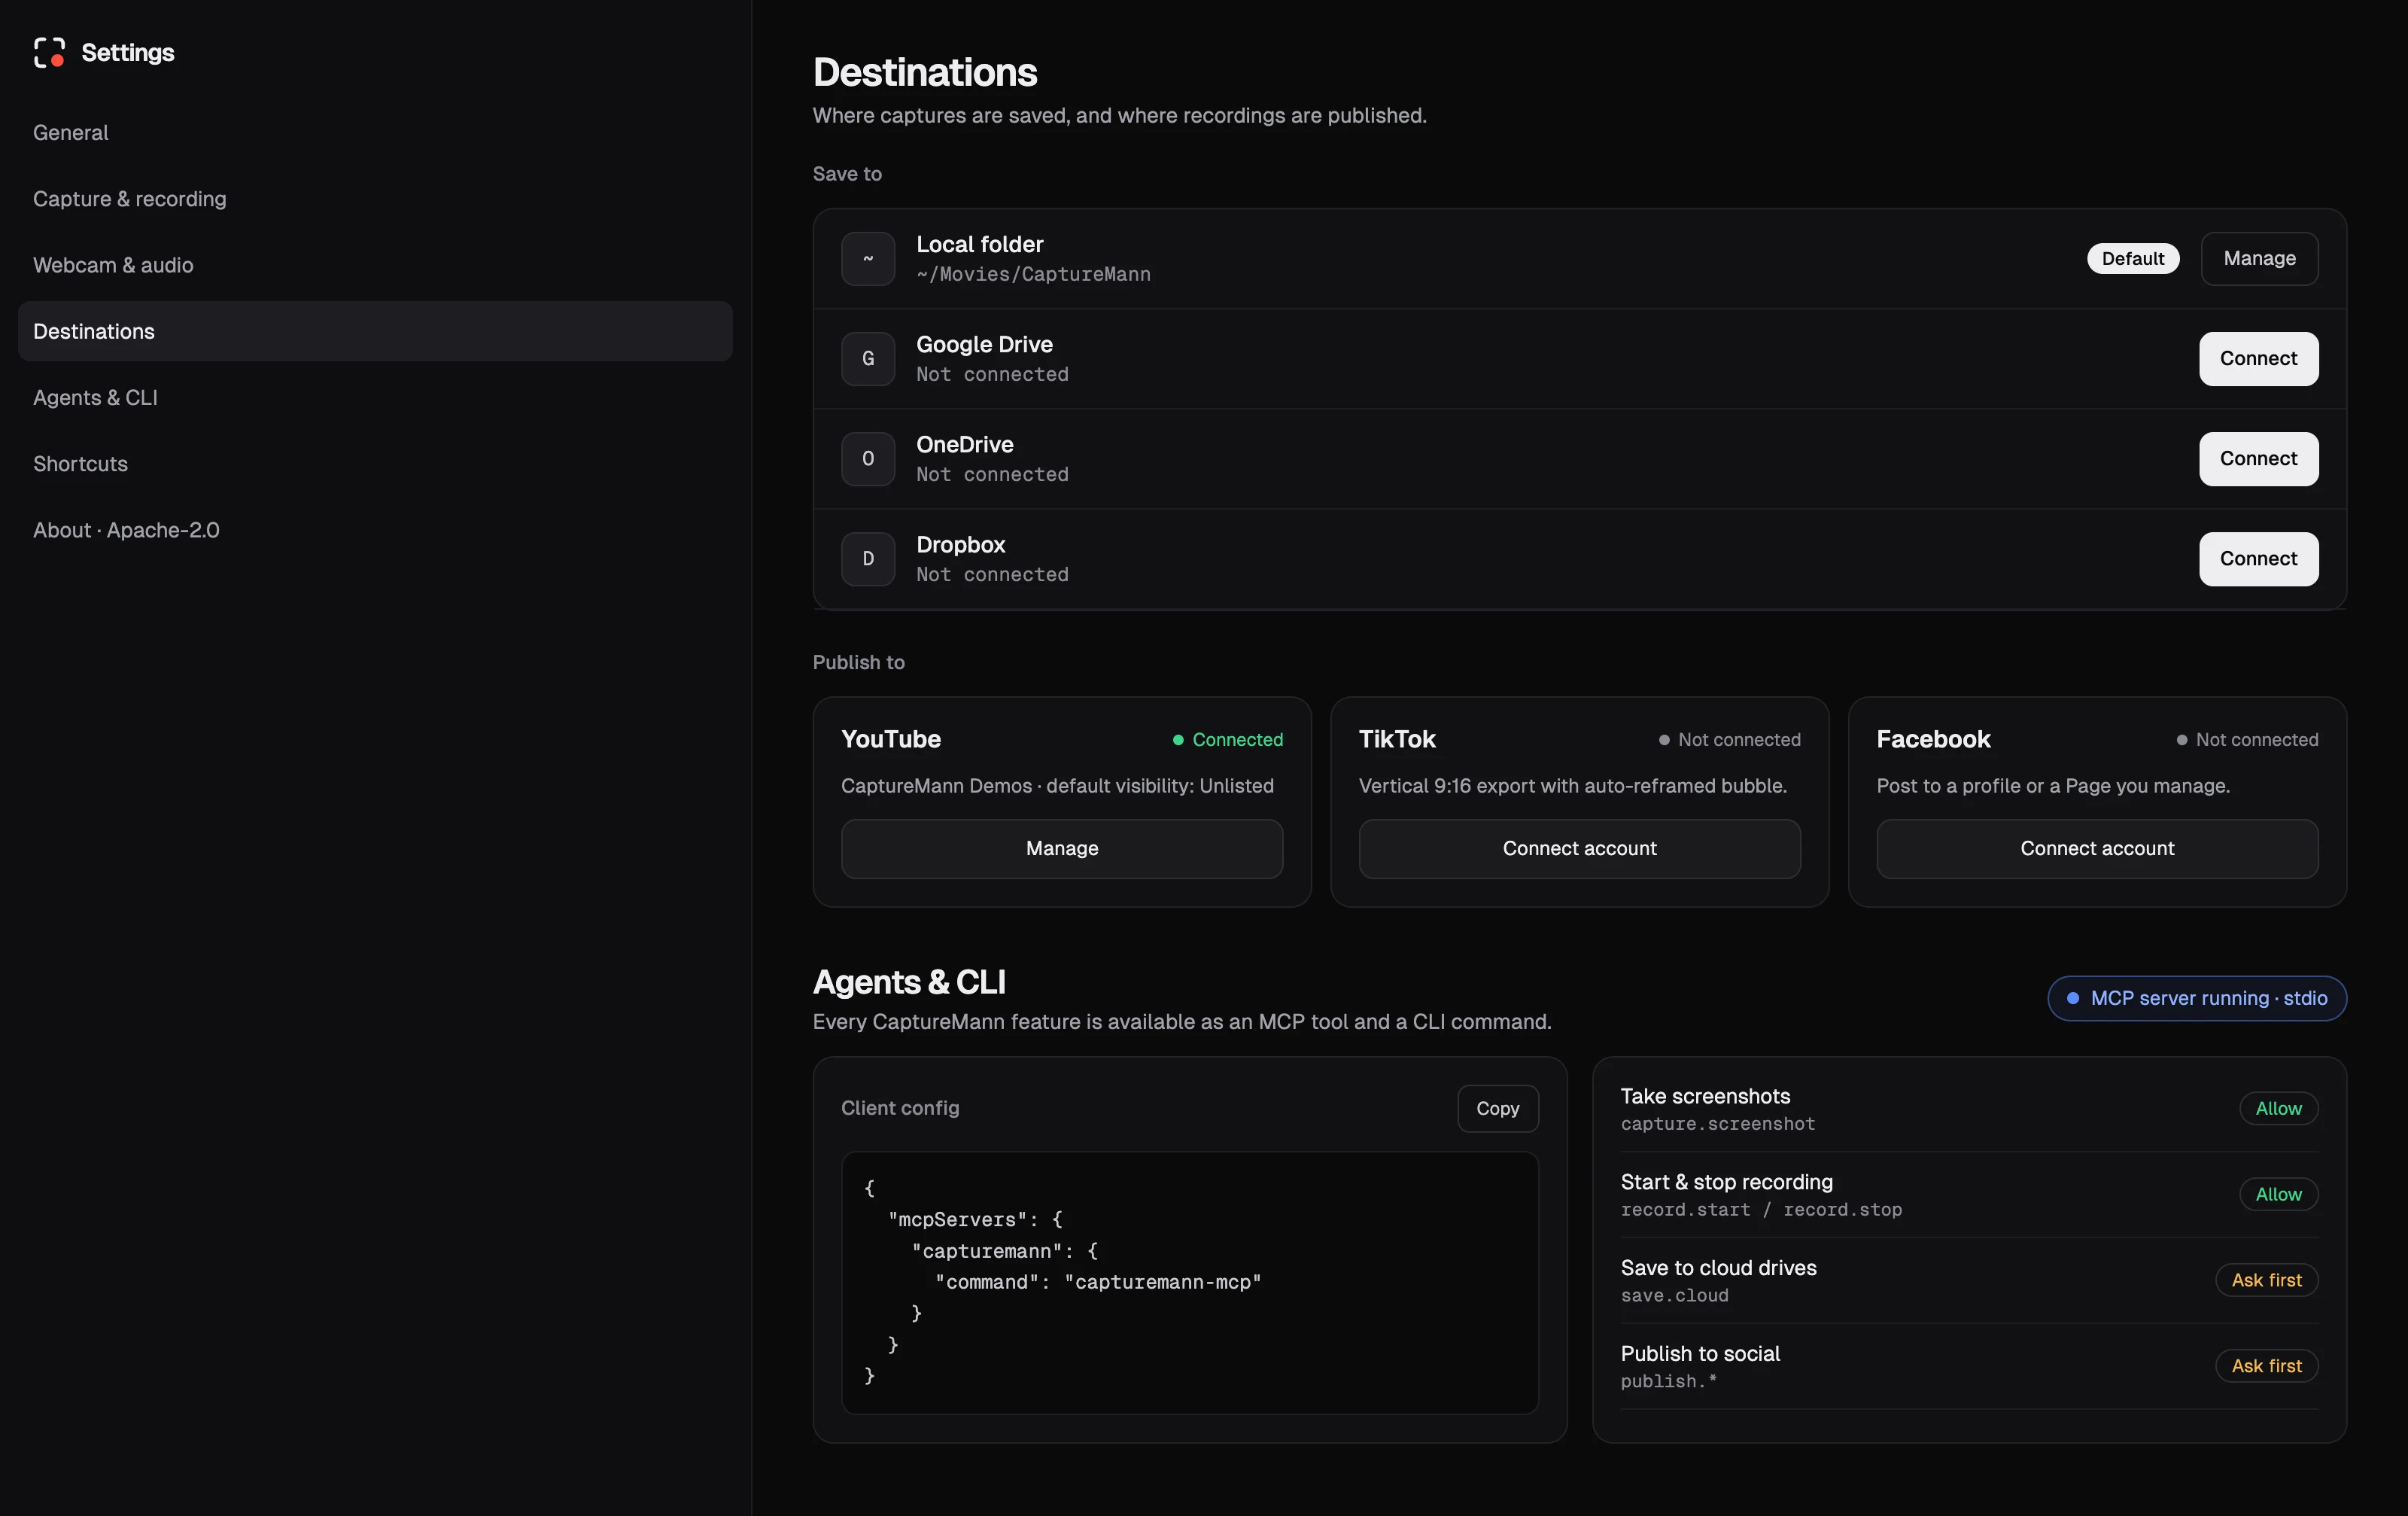This screenshot has height=1516, width=2408.
Task: Connect a Facebook account
Action: point(2097,849)
